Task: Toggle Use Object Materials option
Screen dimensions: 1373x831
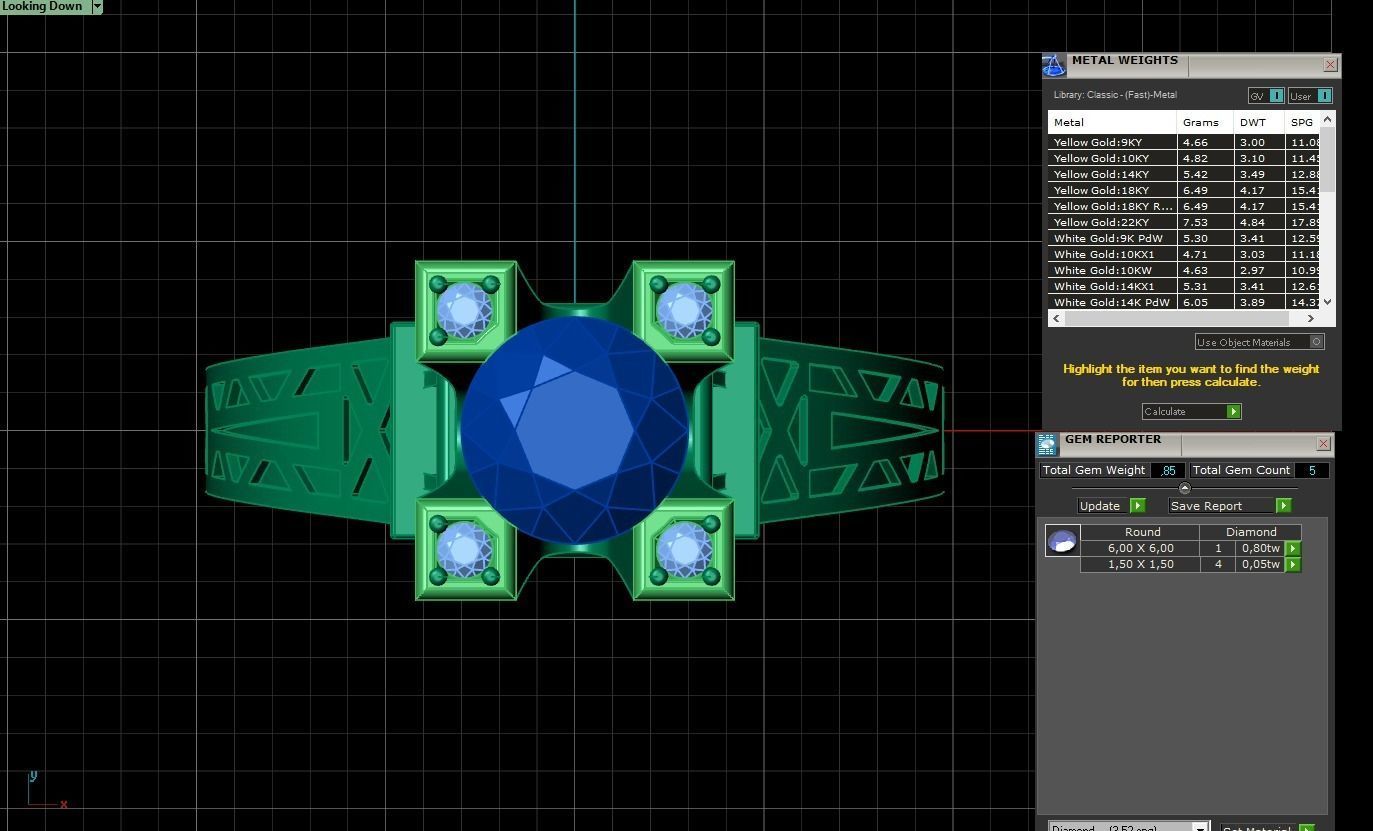Action: (x=1259, y=342)
